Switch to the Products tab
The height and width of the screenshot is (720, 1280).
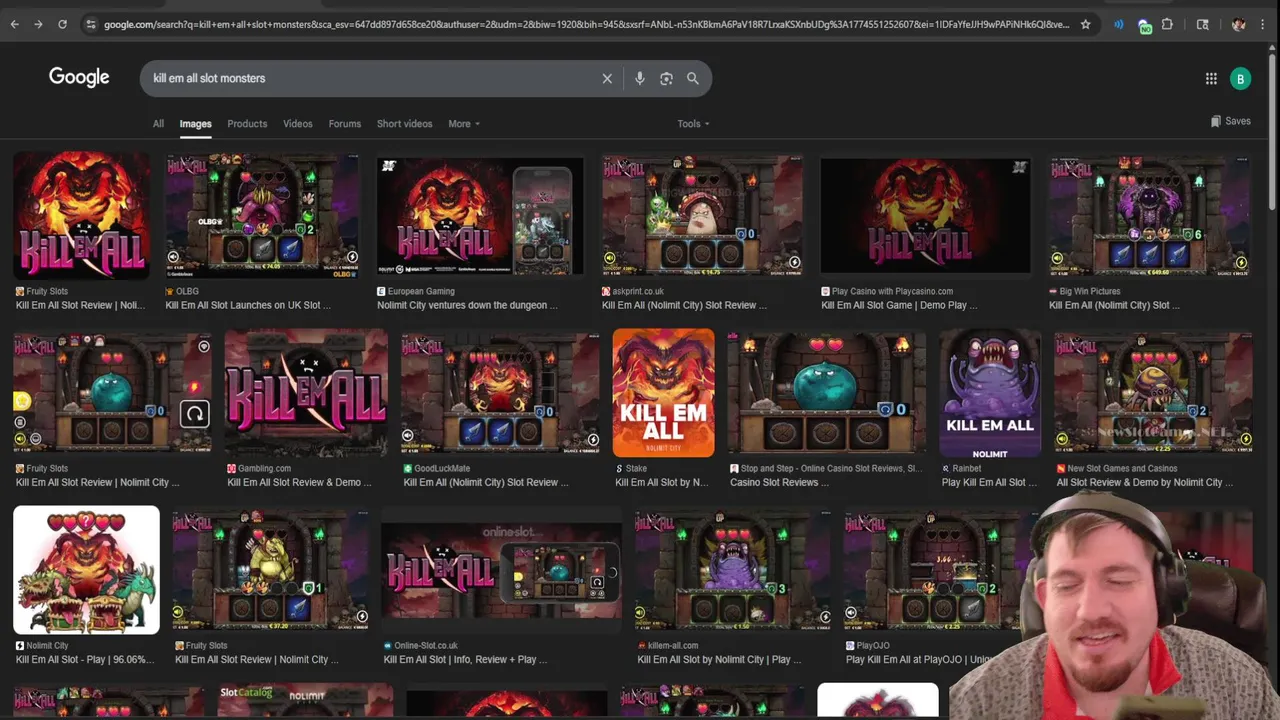tap(247, 124)
